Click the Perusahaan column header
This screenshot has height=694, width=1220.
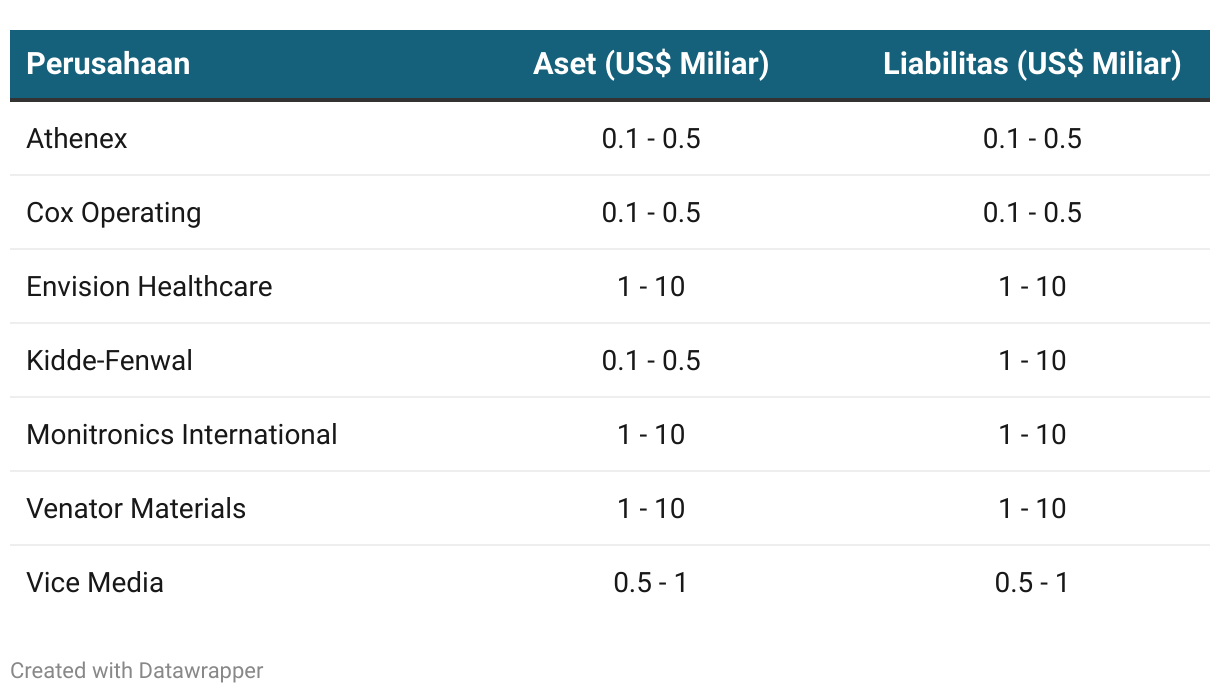[108, 64]
